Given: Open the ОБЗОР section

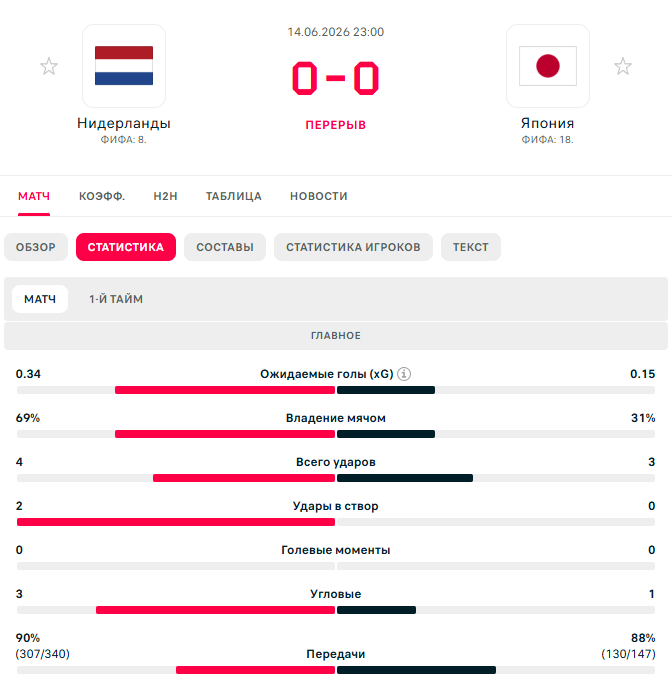Looking at the screenshot, I should (x=36, y=247).
